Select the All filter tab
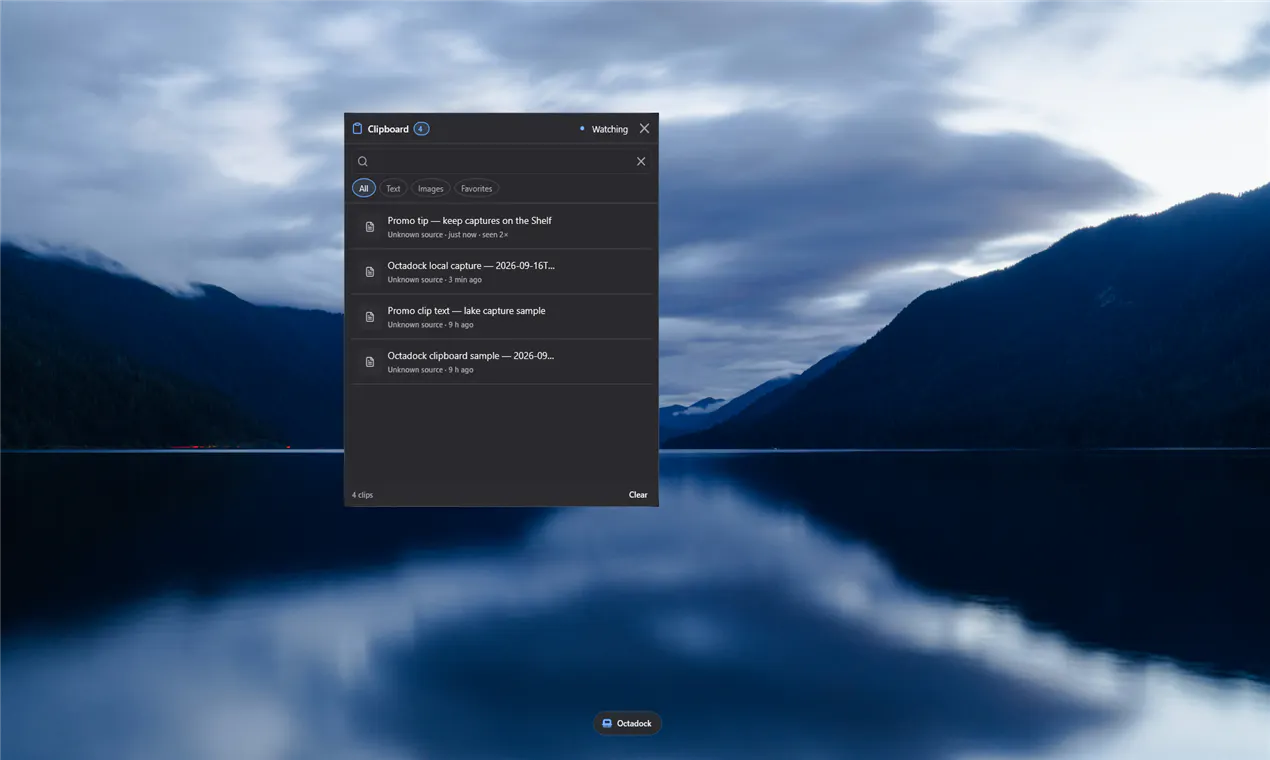The width and height of the screenshot is (1270, 760). 364,188
